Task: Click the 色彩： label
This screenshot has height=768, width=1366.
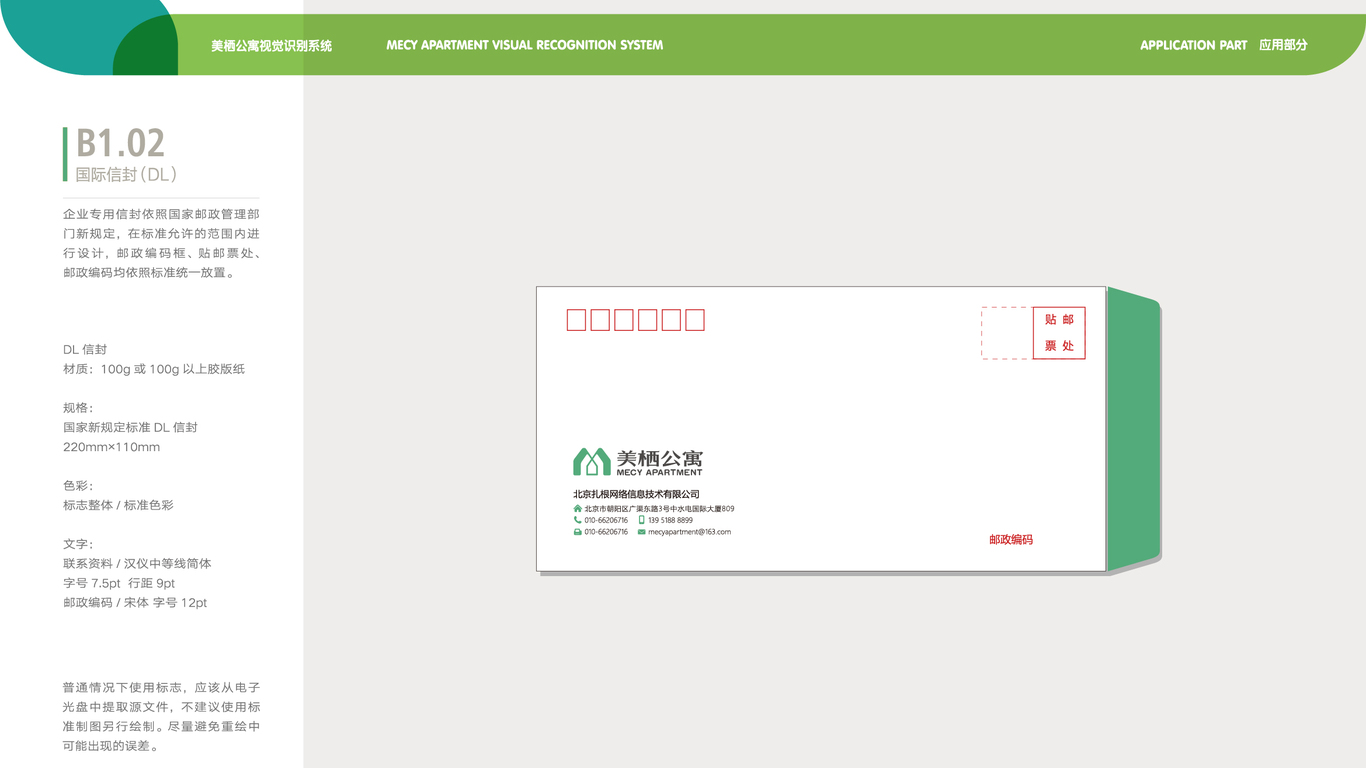Action: [78, 486]
